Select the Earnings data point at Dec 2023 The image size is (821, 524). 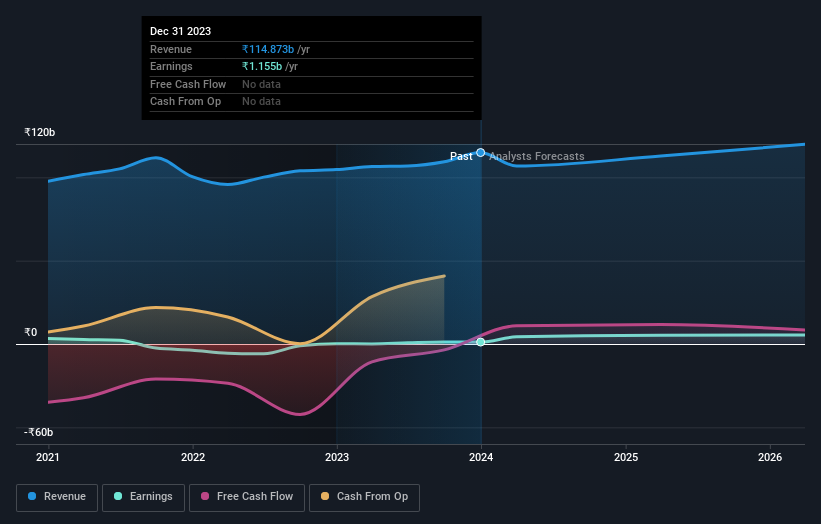(x=481, y=342)
